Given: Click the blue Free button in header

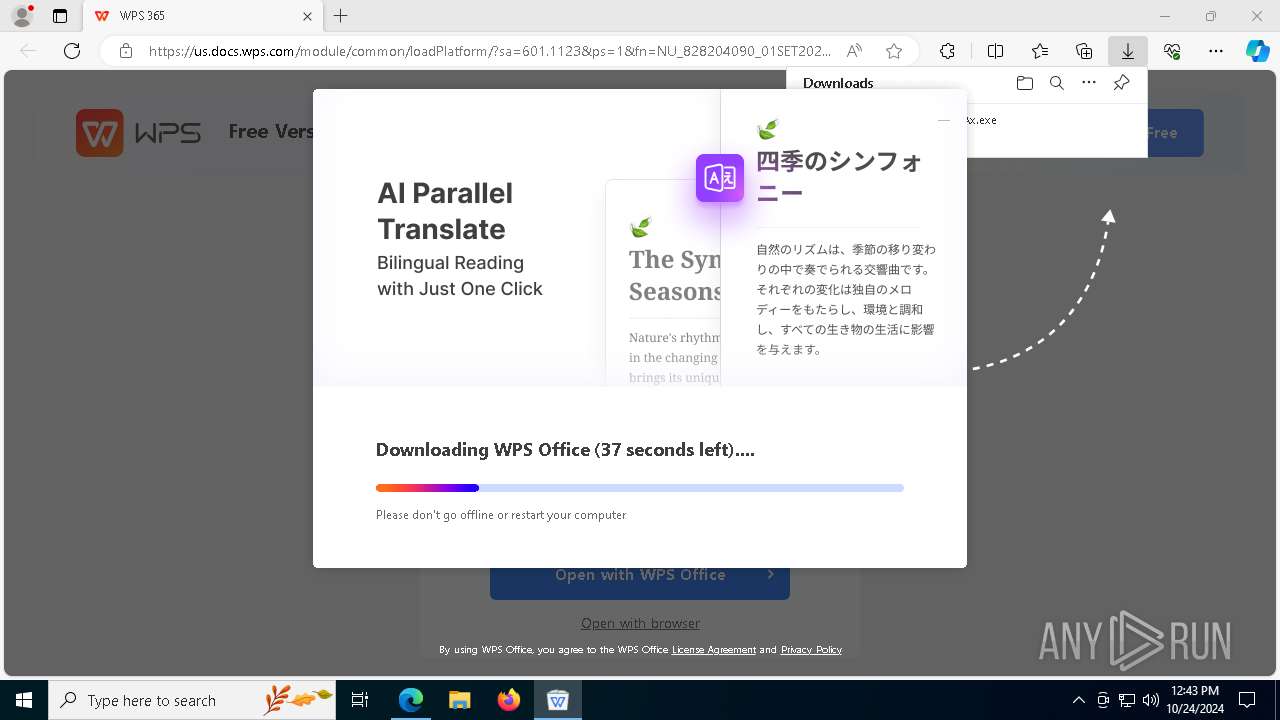Looking at the screenshot, I should (x=1175, y=132).
